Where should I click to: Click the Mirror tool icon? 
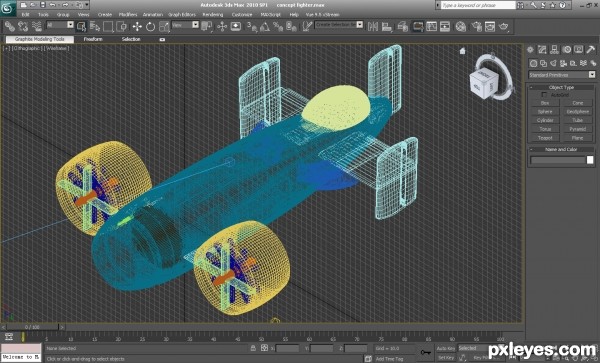point(373,26)
